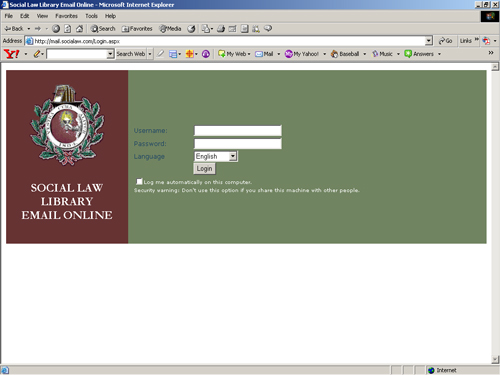
Task: Expand the Language English dropdown
Action: (x=216, y=156)
